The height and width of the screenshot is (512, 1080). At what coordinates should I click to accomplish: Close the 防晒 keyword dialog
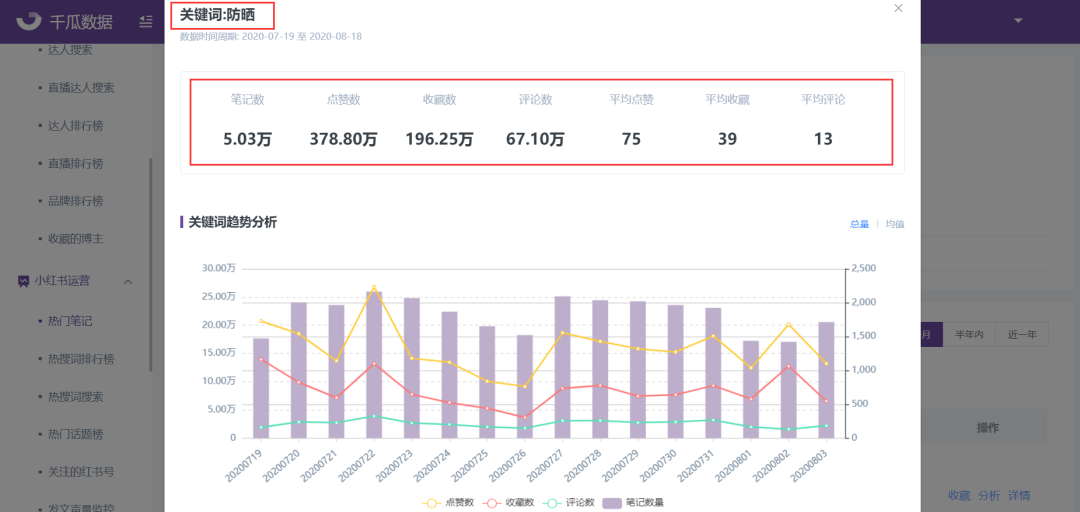click(898, 8)
